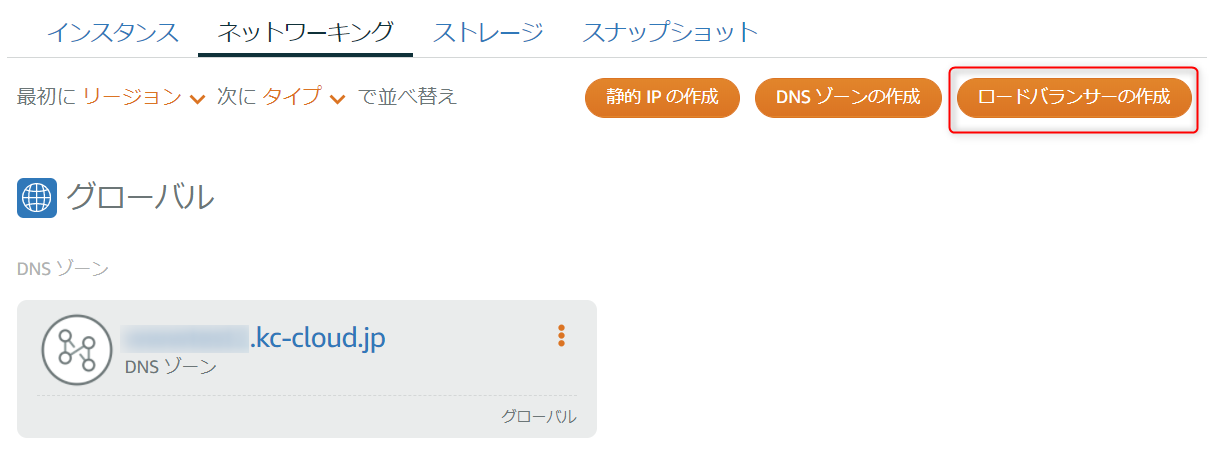Screen dimensions: 1215x449
Task: Click the DNS ゾーンの作成 button
Action: (x=848, y=98)
